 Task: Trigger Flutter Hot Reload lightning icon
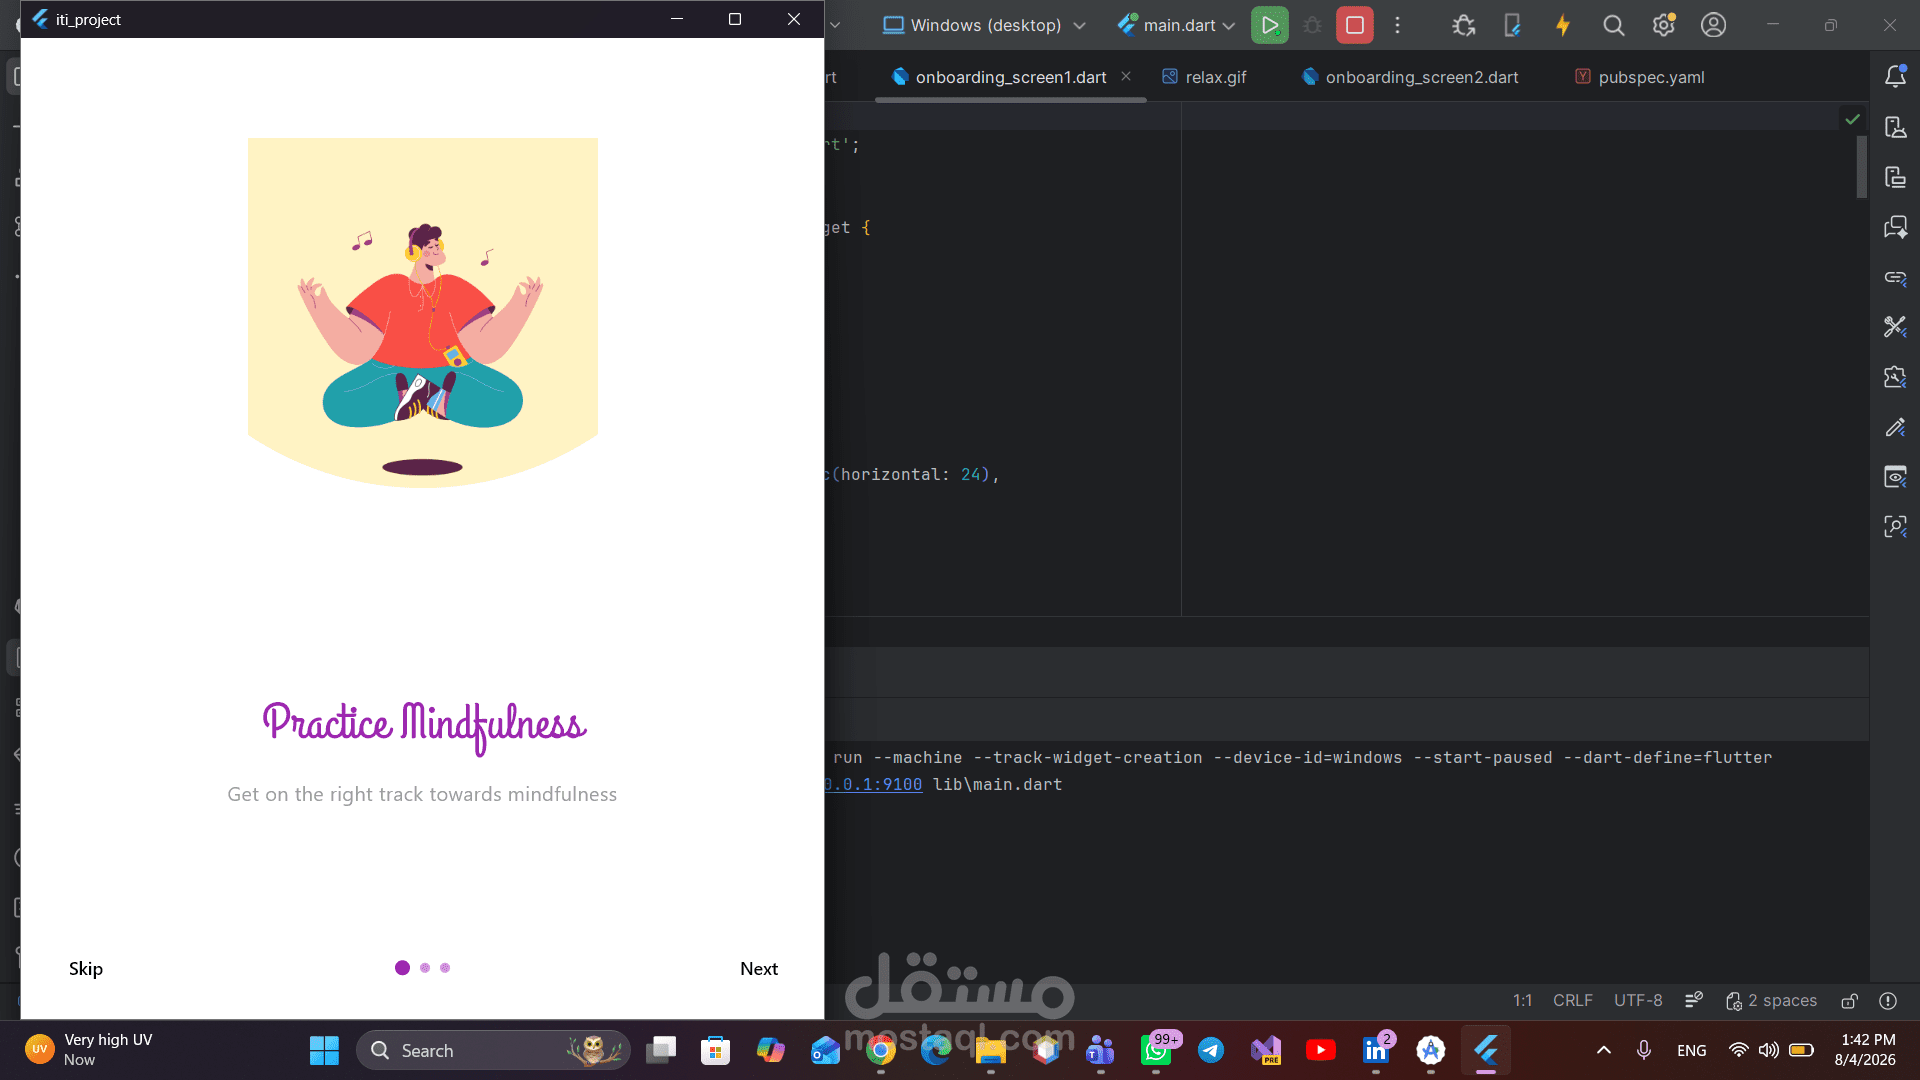1563,25
